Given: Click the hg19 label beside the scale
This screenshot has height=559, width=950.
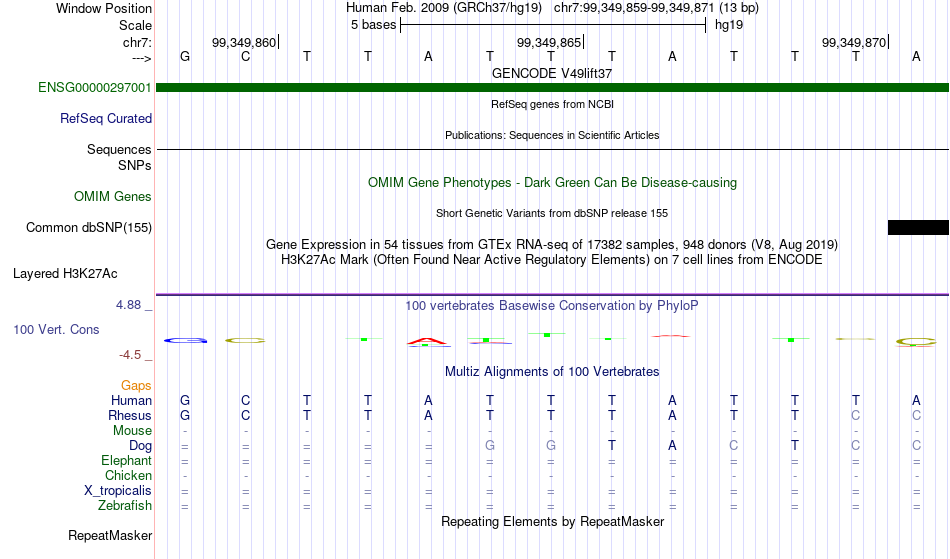Looking at the screenshot, I should tap(729, 25).
